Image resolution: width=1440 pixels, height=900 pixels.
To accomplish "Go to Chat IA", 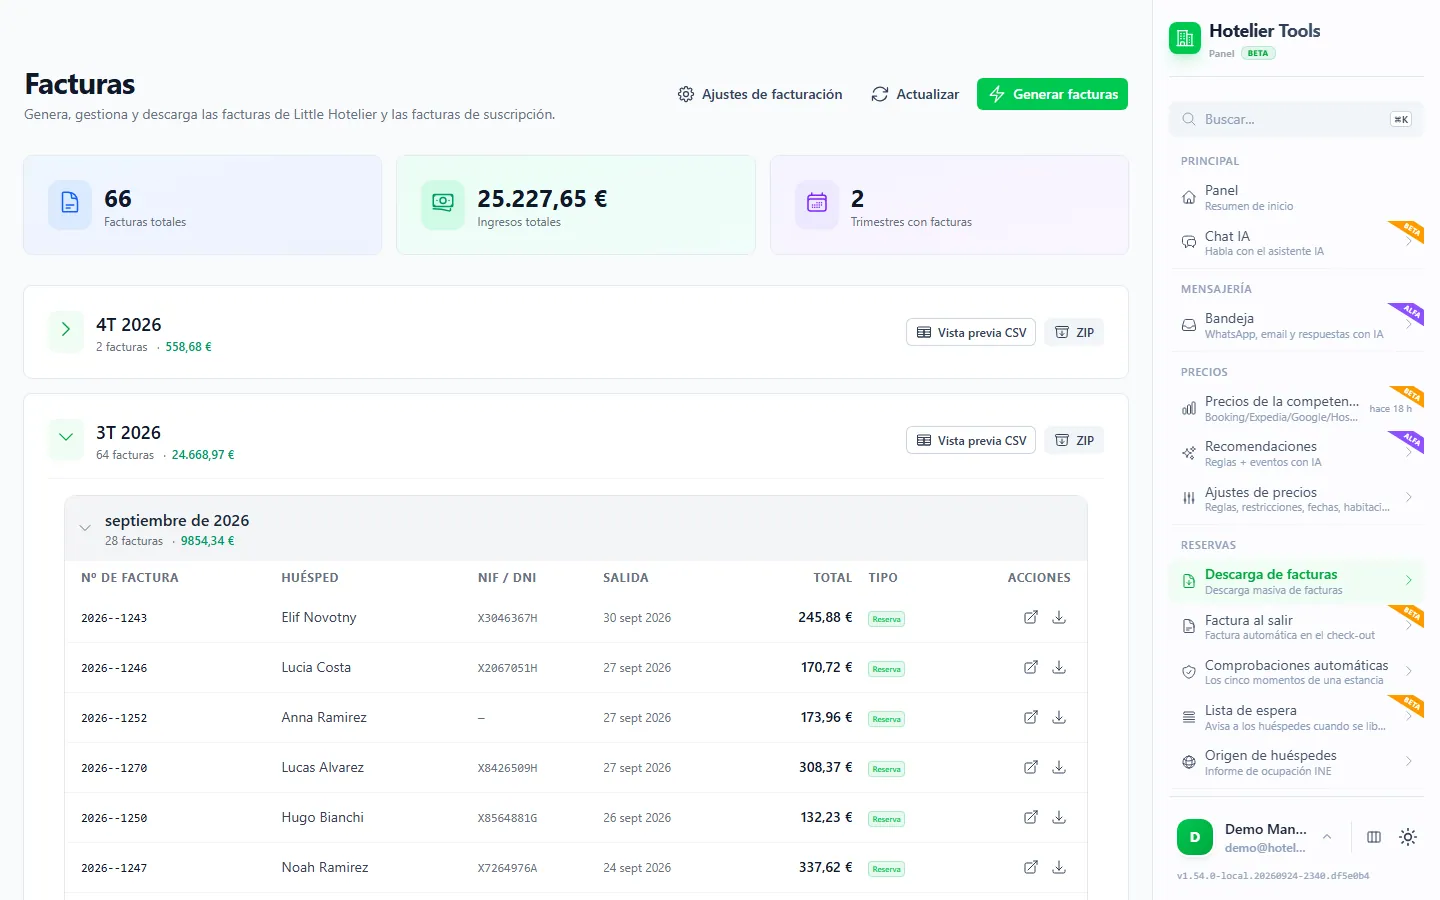I will [1296, 243].
